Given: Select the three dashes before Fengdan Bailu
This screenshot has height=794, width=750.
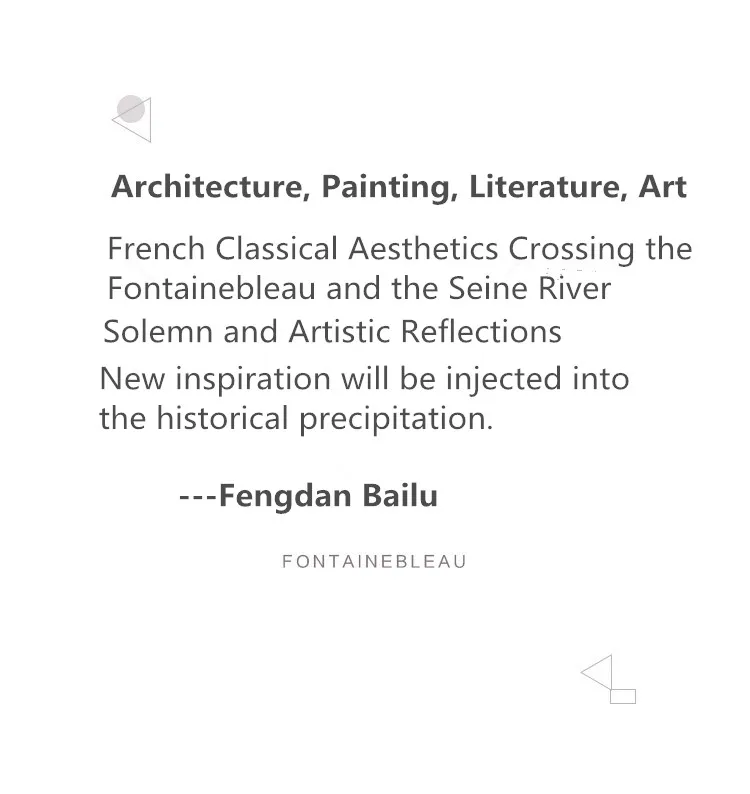Looking at the screenshot, I should (198, 497).
